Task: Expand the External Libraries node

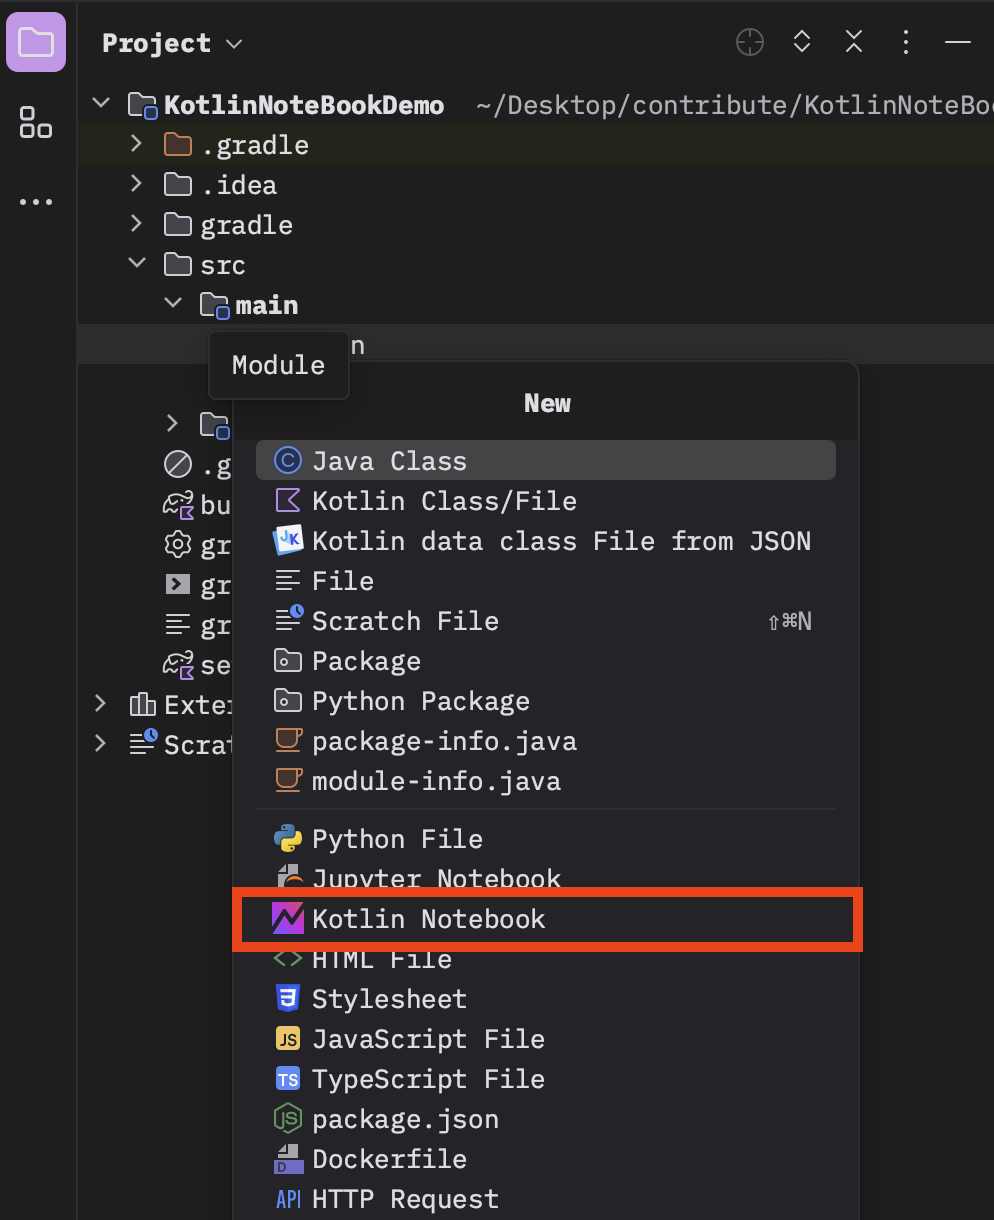Action: 100,704
